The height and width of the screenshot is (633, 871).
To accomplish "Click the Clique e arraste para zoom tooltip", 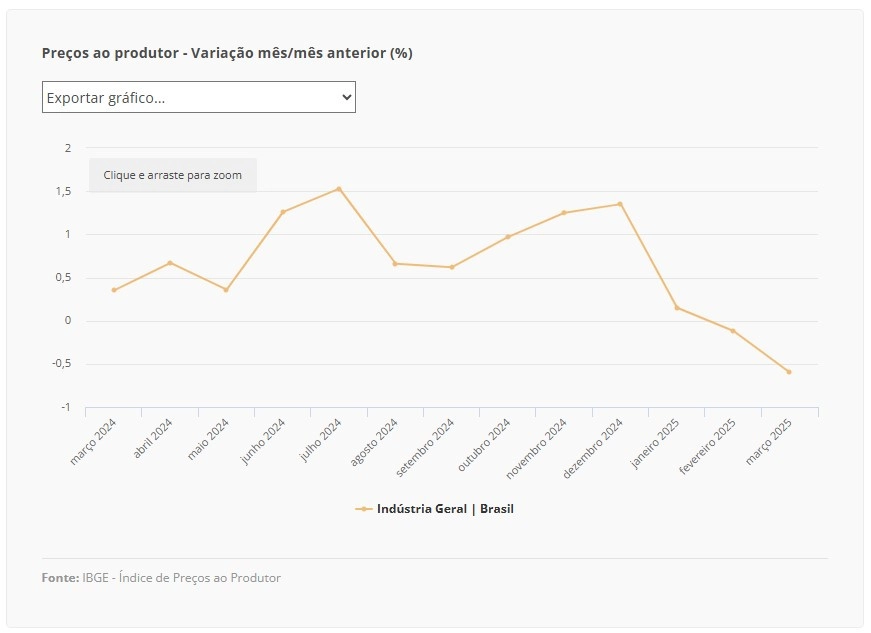I will 173,175.
